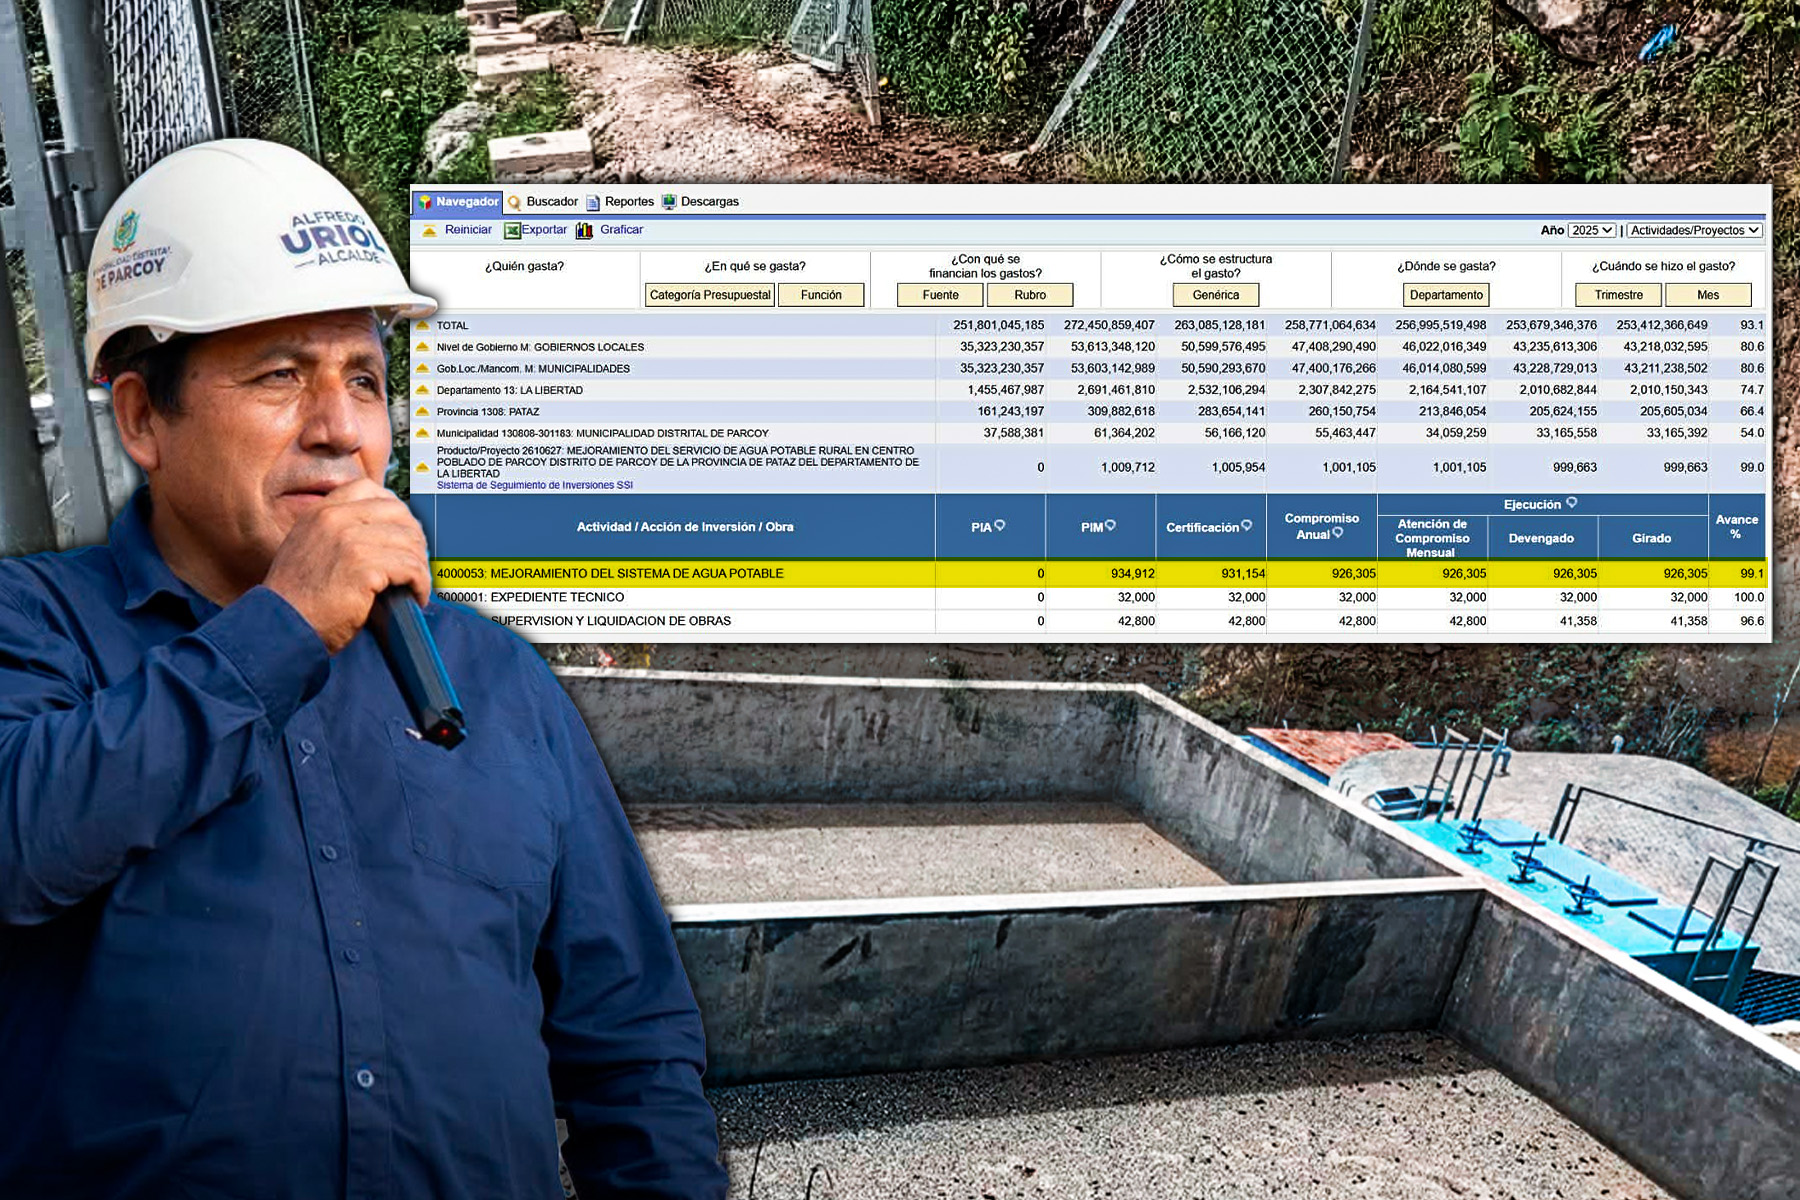
Task: Click the Función button
Action: 821,295
